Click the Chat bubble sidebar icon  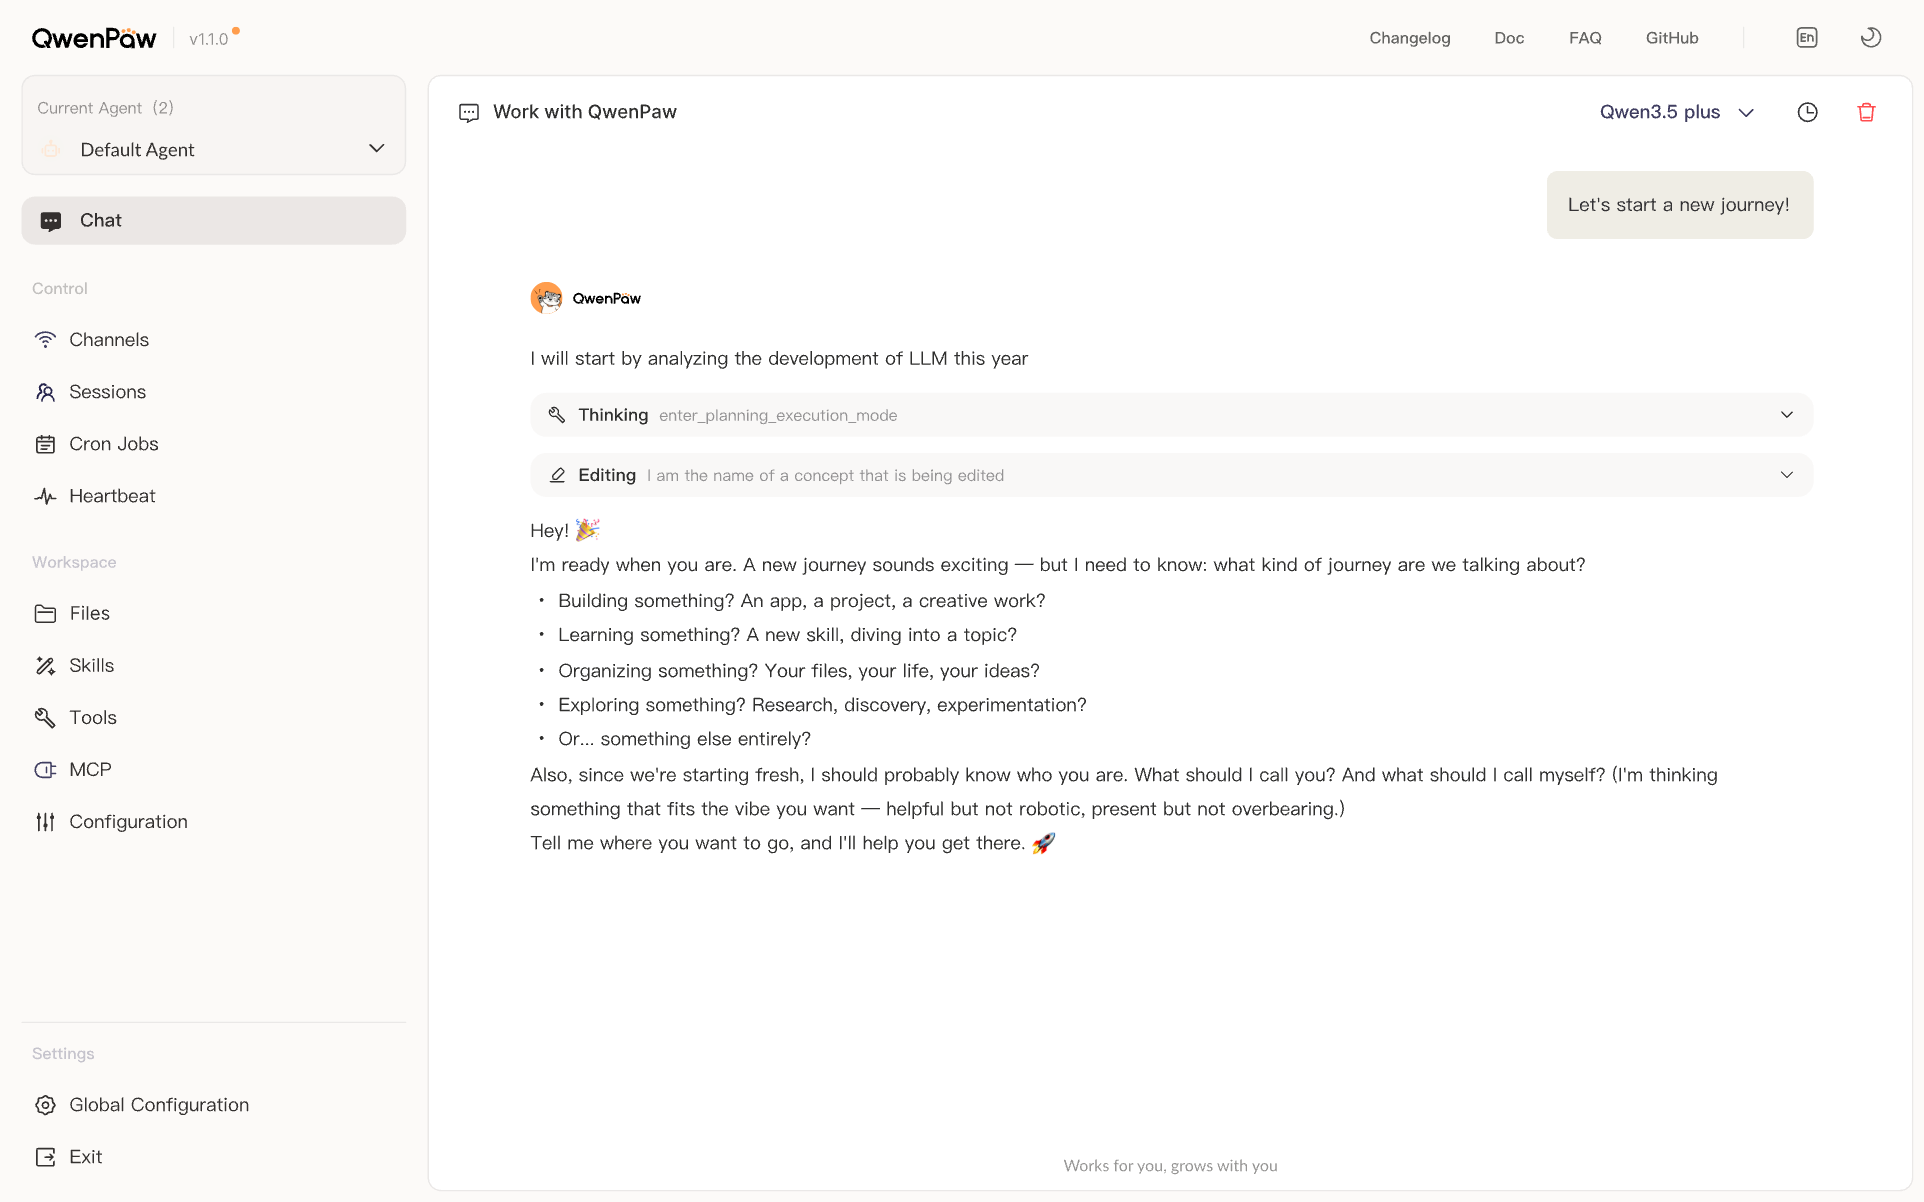[x=51, y=221]
